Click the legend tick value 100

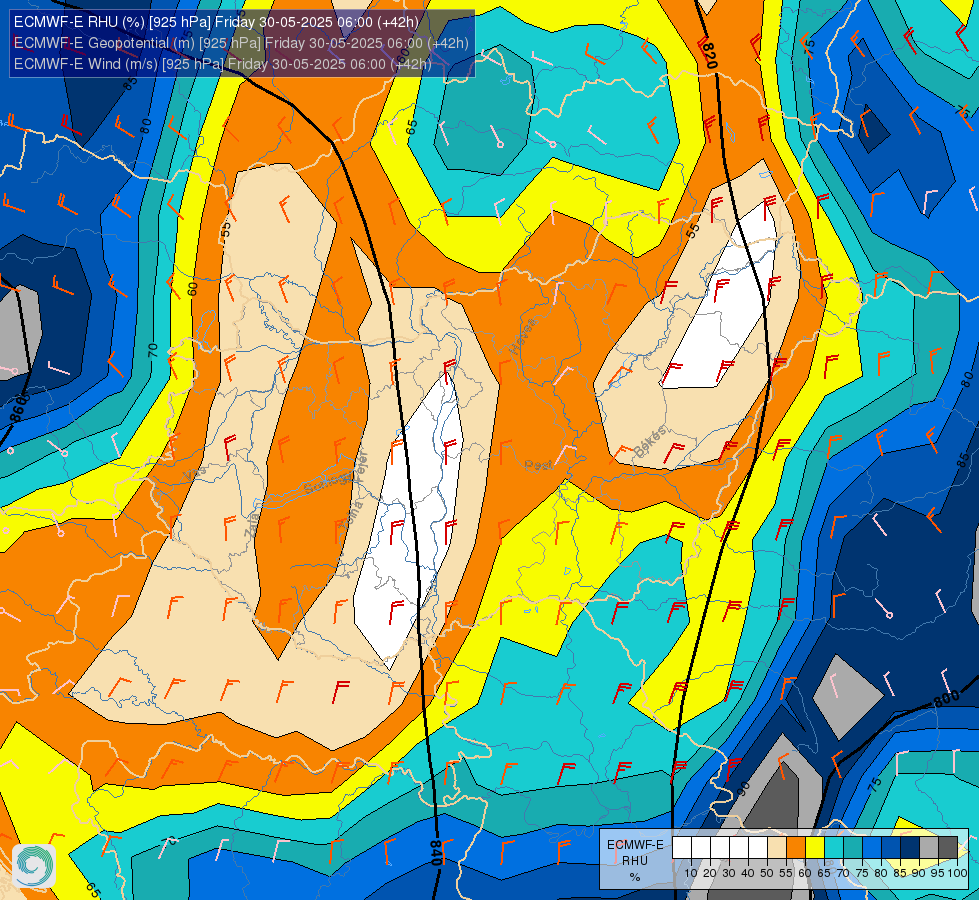coord(958,873)
